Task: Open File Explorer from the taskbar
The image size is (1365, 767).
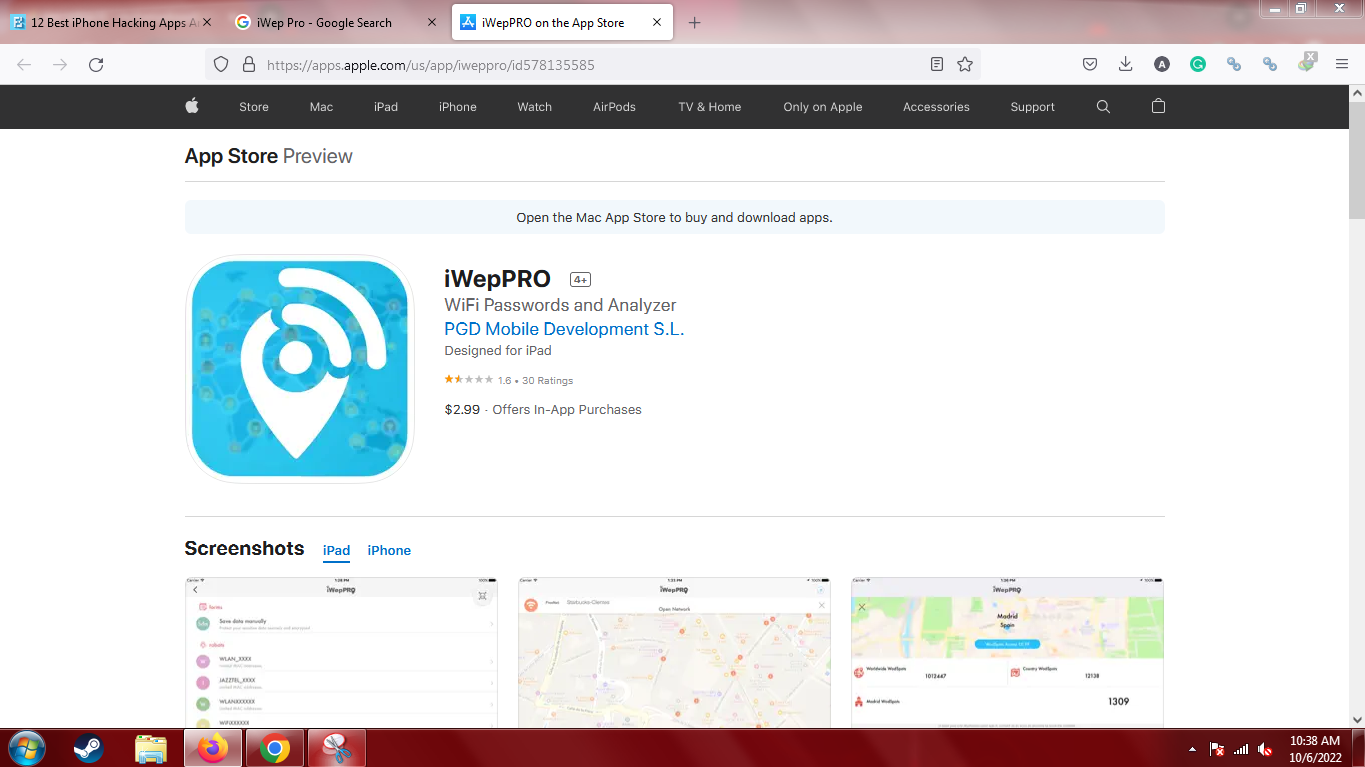Action: point(151,748)
